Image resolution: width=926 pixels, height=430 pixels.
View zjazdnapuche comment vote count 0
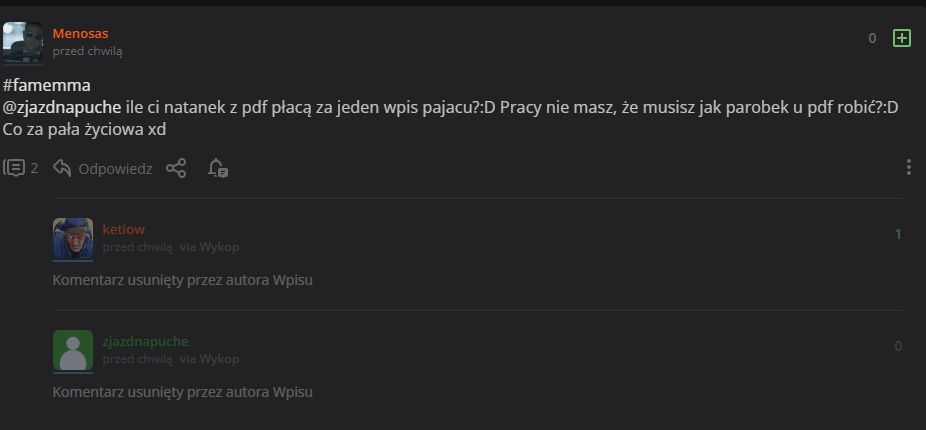click(x=898, y=347)
